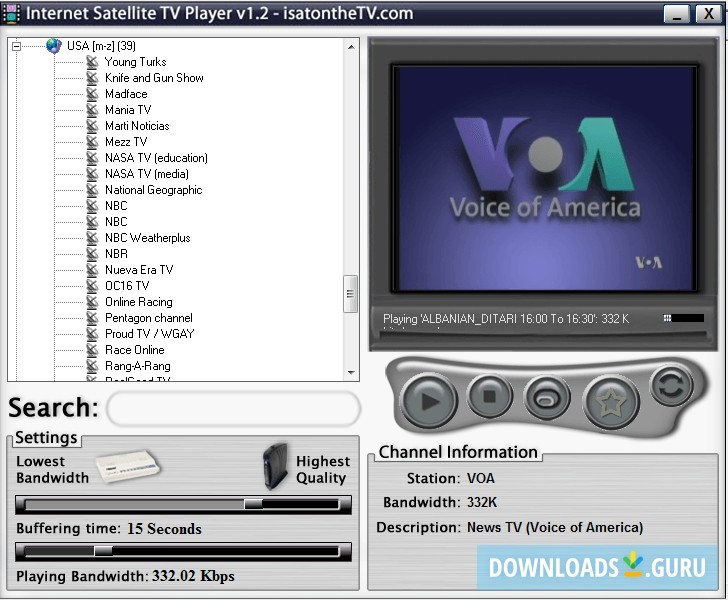Close the TV Player window

point(708,14)
